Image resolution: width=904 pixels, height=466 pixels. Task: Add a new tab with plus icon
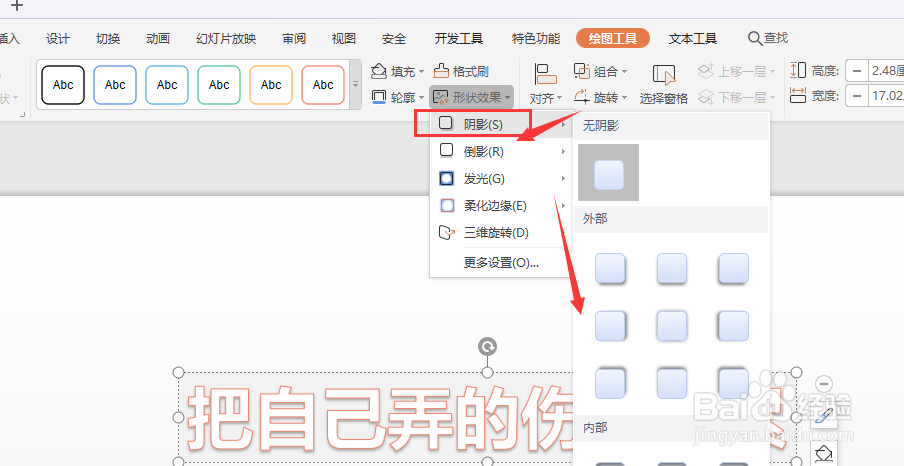(17, 6)
